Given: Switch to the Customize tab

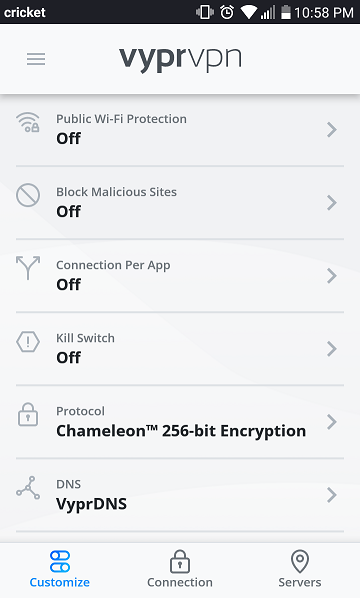Looking at the screenshot, I should pos(59,569).
